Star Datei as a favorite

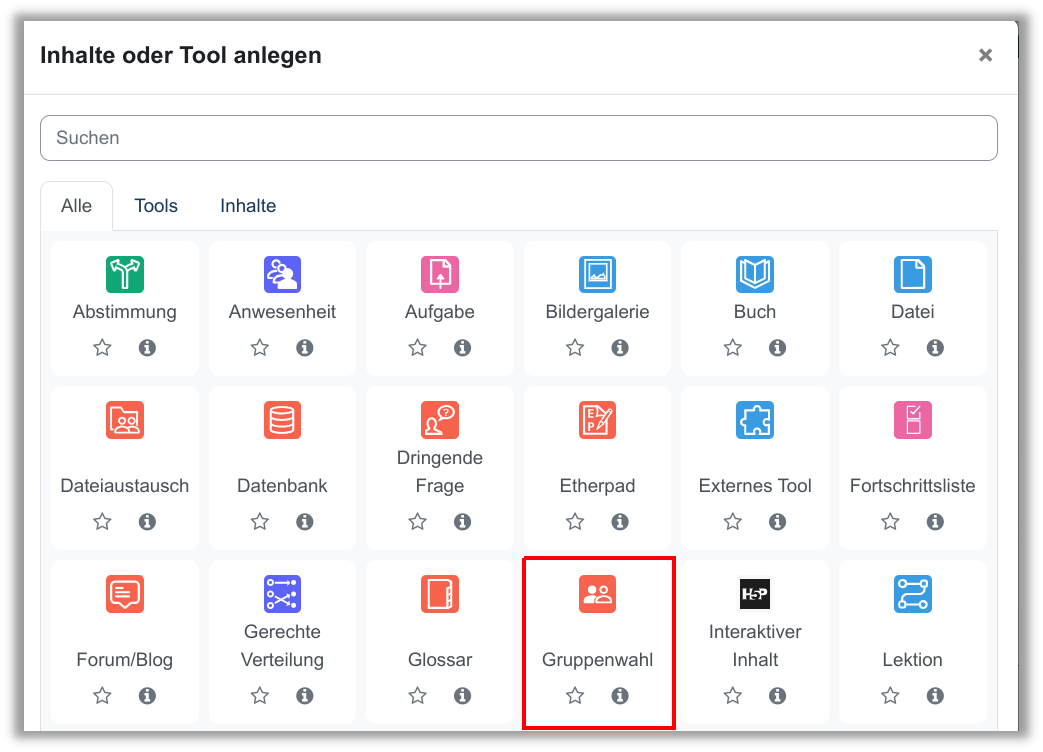click(x=890, y=348)
